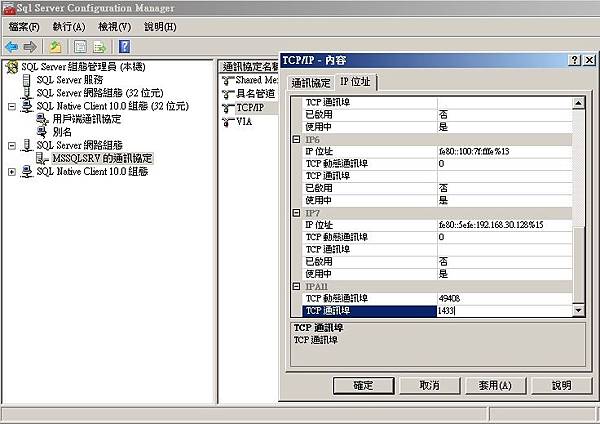Click the VIA protocol icon

[228, 122]
